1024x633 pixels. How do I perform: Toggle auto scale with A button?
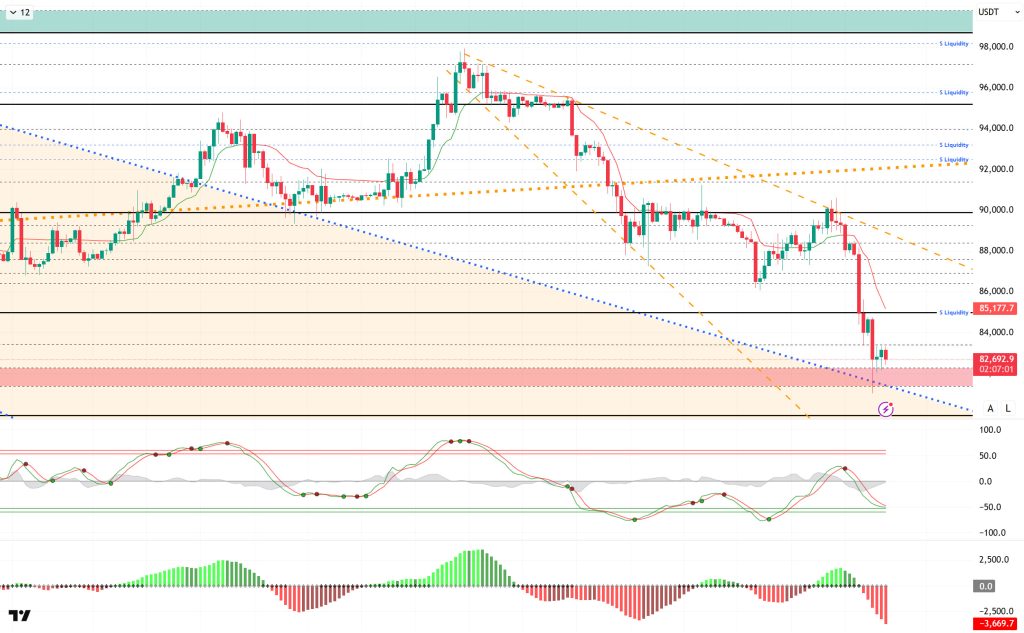click(x=990, y=408)
